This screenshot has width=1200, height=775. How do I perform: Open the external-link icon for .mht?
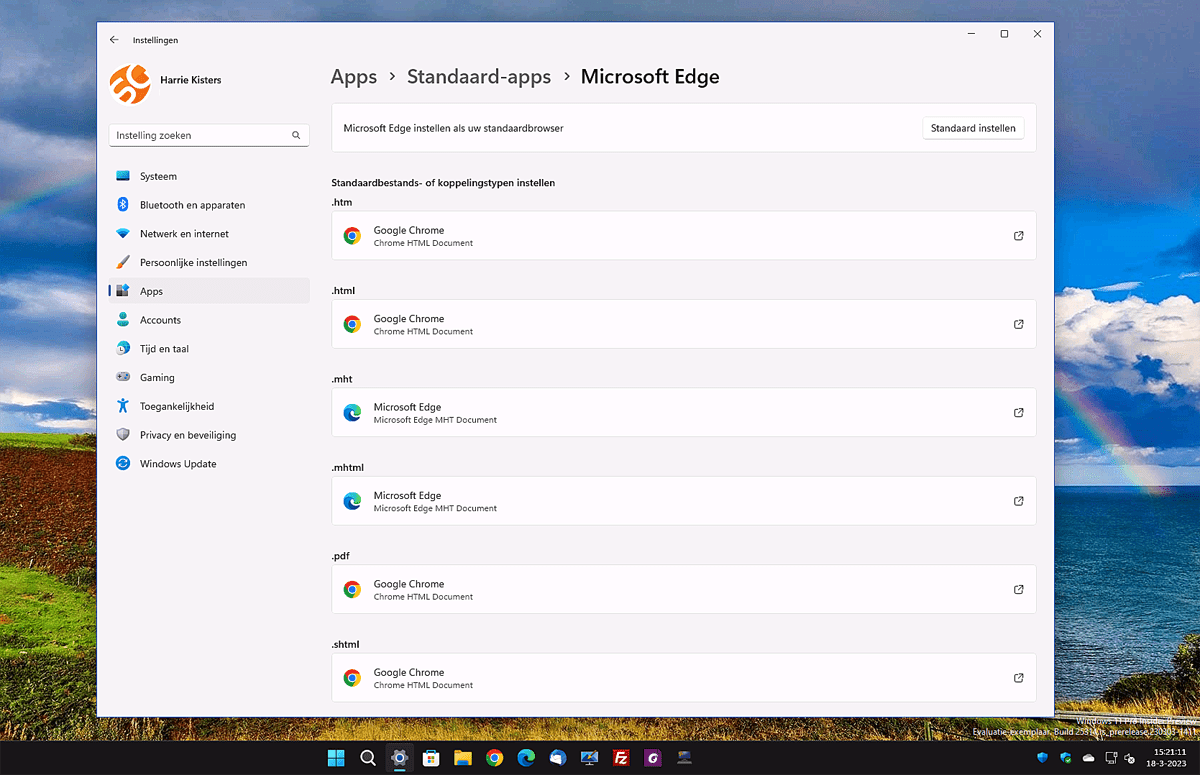[x=1019, y=412]
